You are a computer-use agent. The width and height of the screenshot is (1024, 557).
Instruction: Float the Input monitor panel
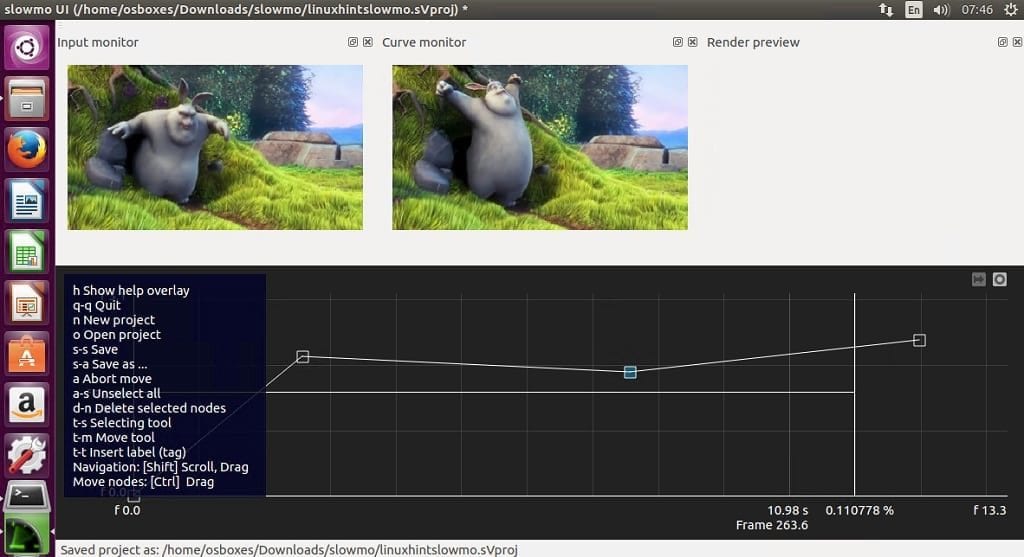coord(353,42)
